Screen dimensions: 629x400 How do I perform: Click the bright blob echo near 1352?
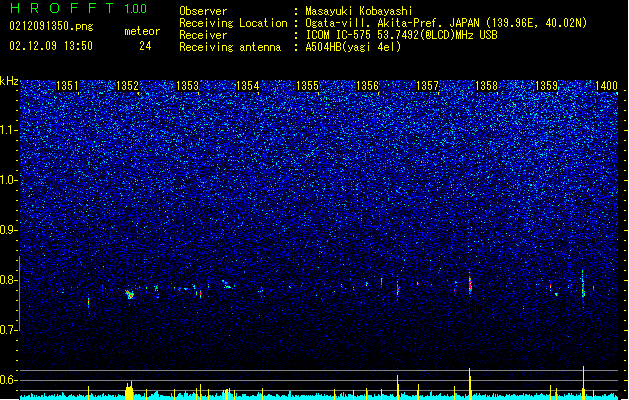click(129, 294)
